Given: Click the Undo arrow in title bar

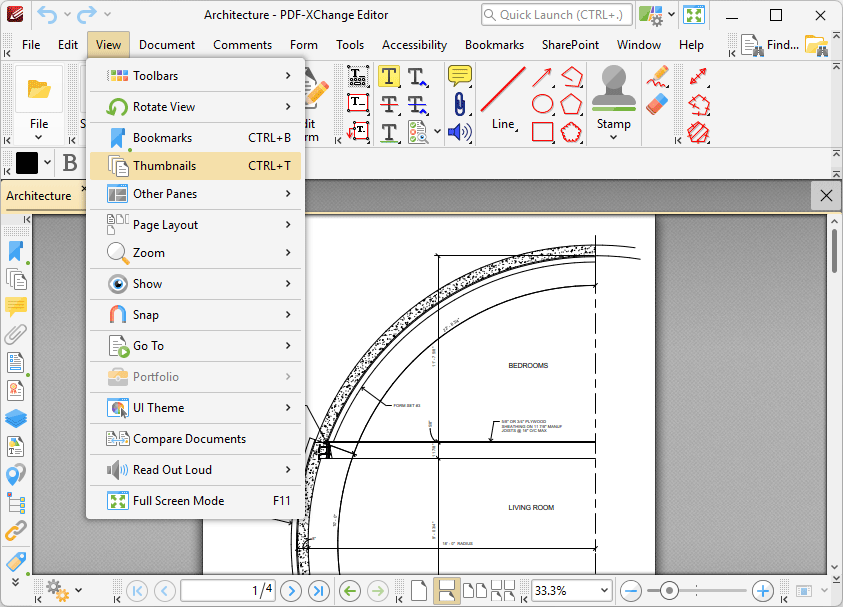Looking at the screenshot, I should (x=47, y=15).
